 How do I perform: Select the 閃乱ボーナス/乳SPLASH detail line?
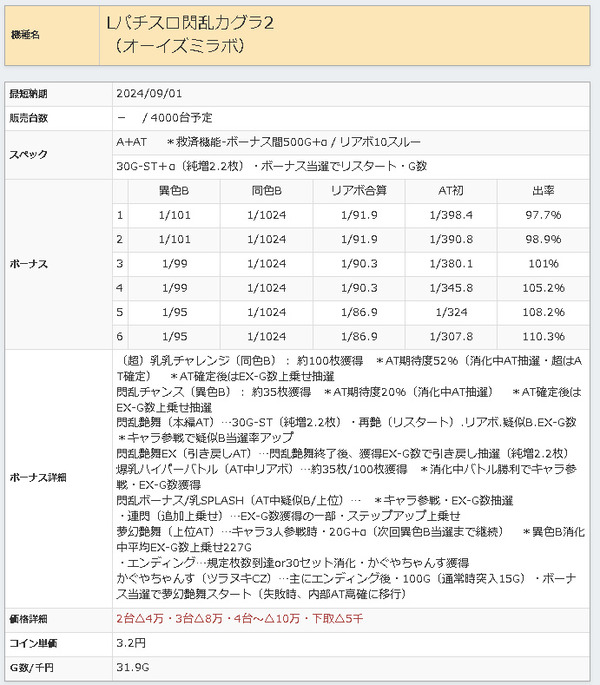pos(315,501)
